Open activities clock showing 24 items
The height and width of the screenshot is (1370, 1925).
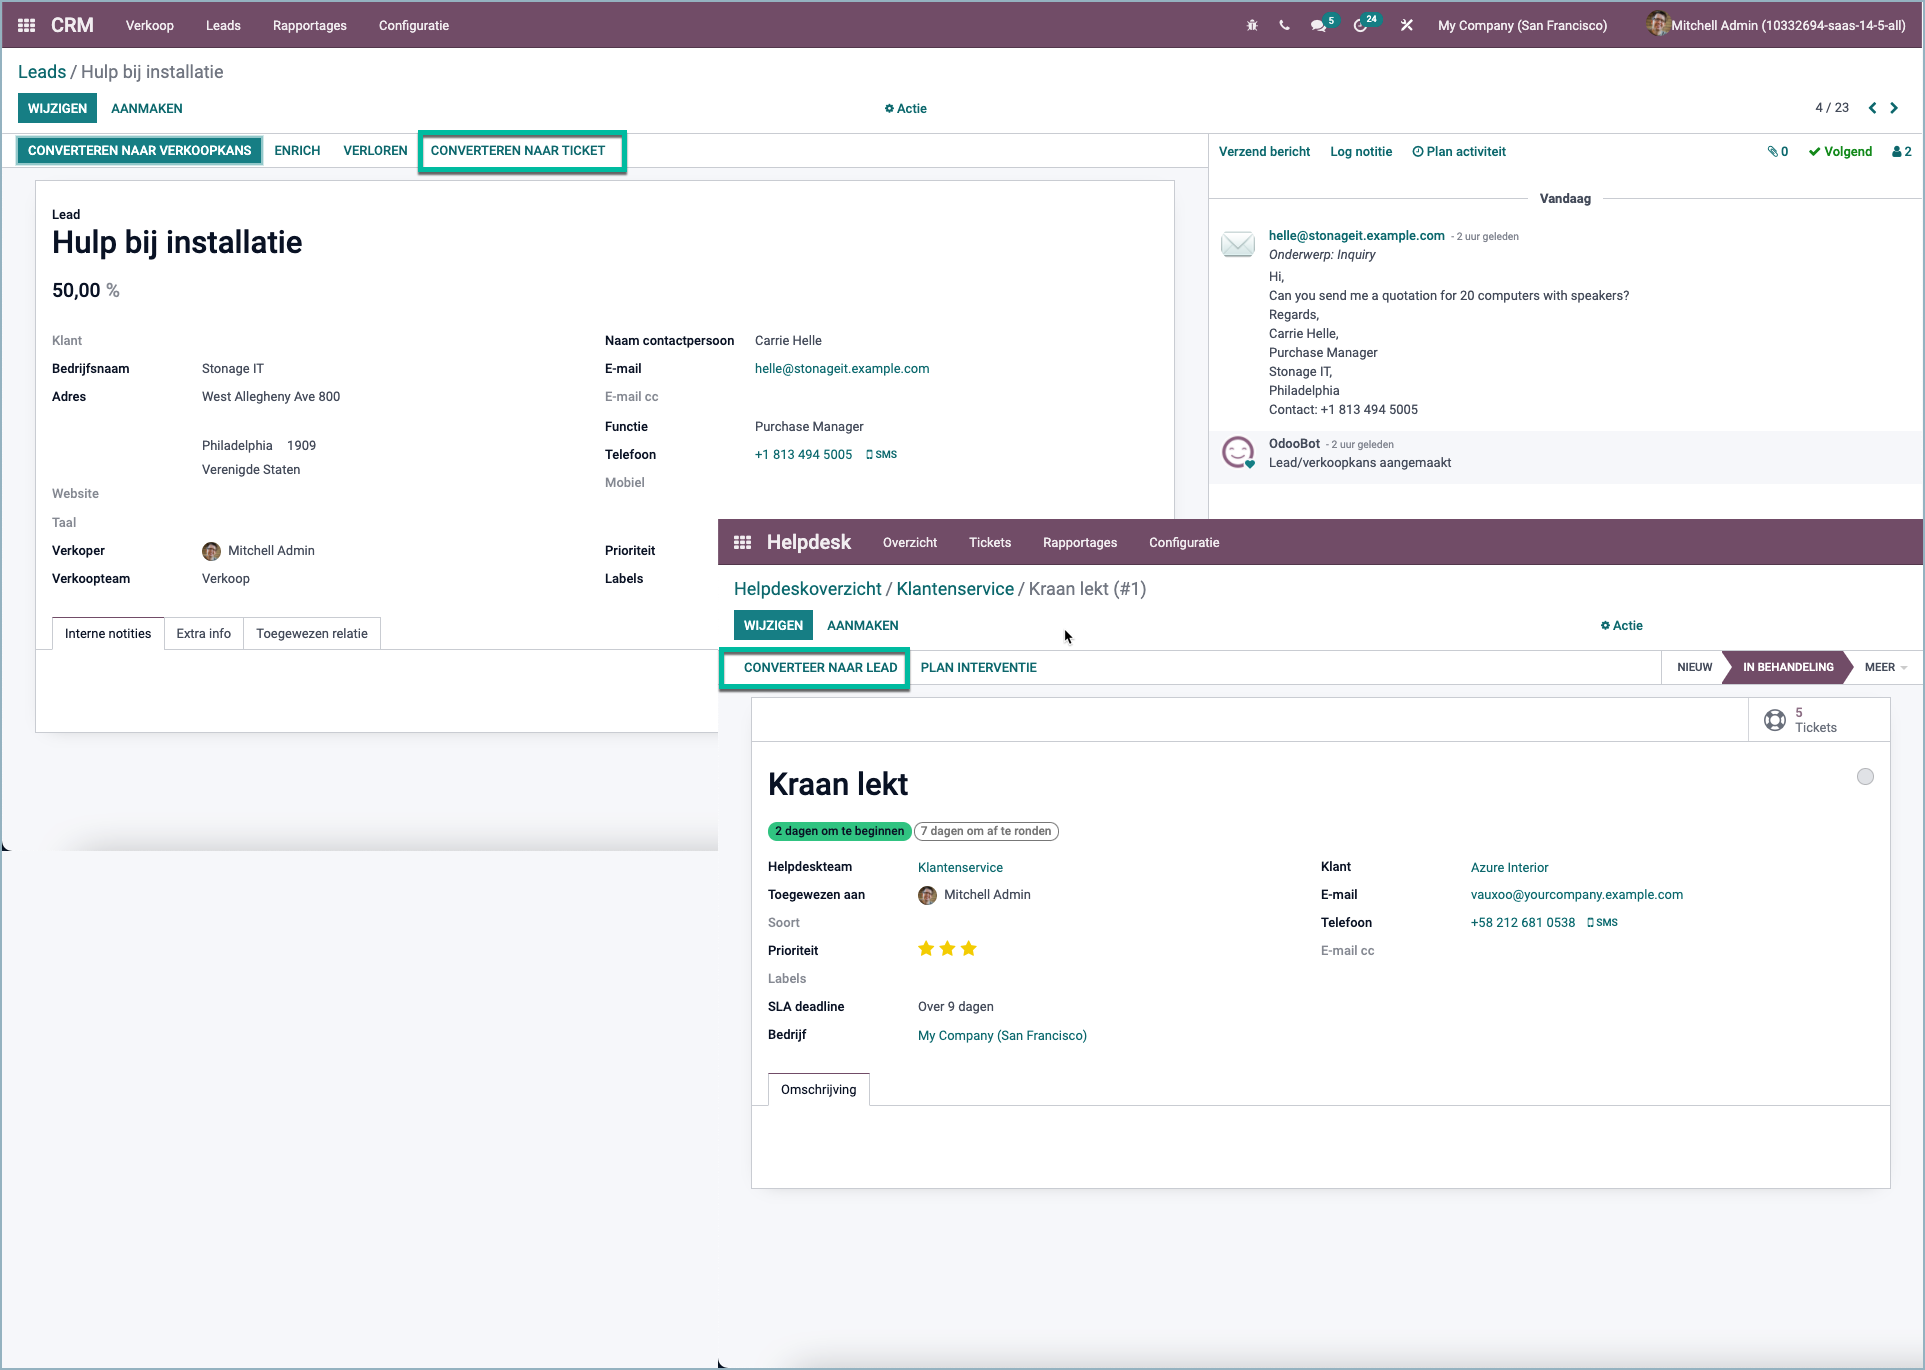pos(1360,25)
